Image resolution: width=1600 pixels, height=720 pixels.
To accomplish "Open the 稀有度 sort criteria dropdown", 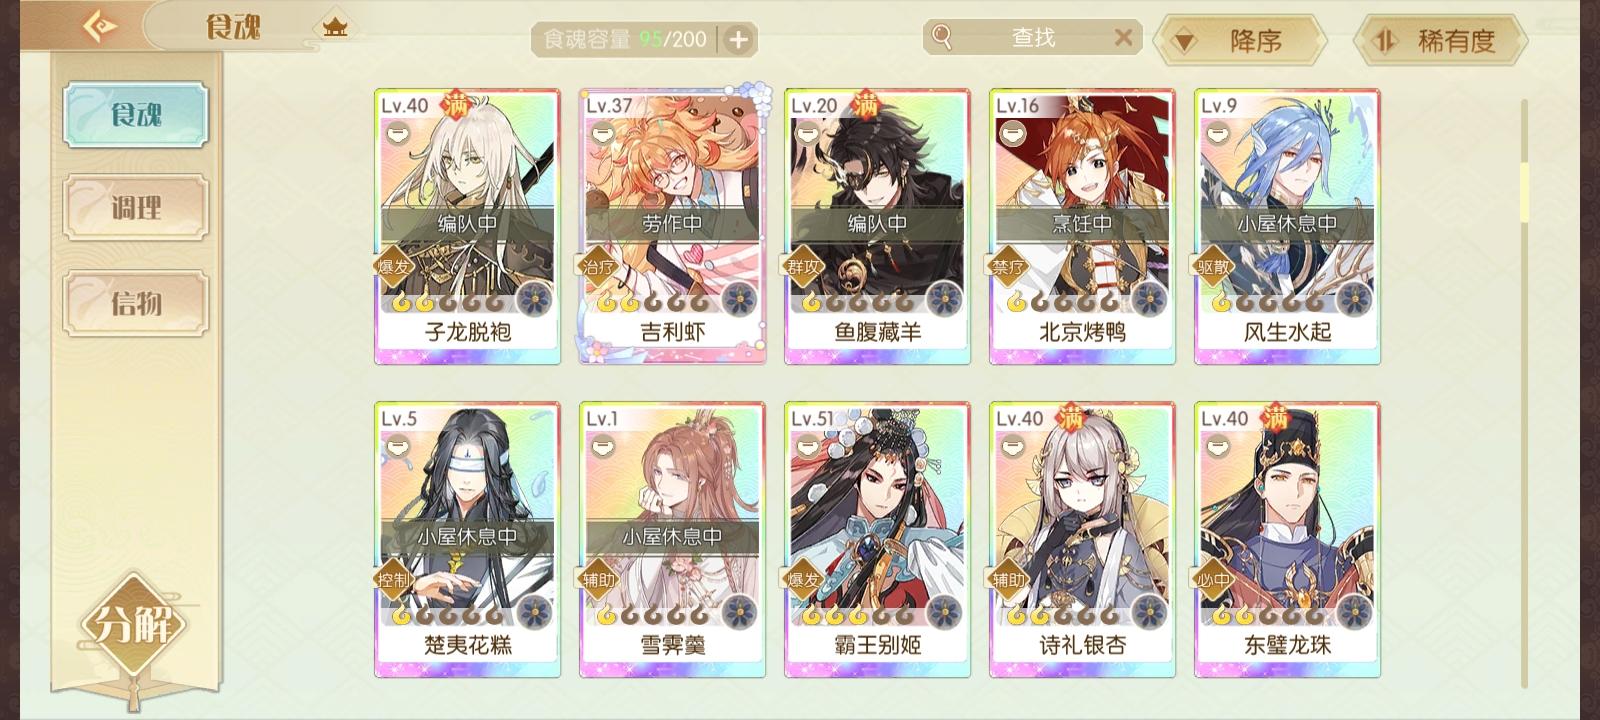I will tap(1440, 40).
